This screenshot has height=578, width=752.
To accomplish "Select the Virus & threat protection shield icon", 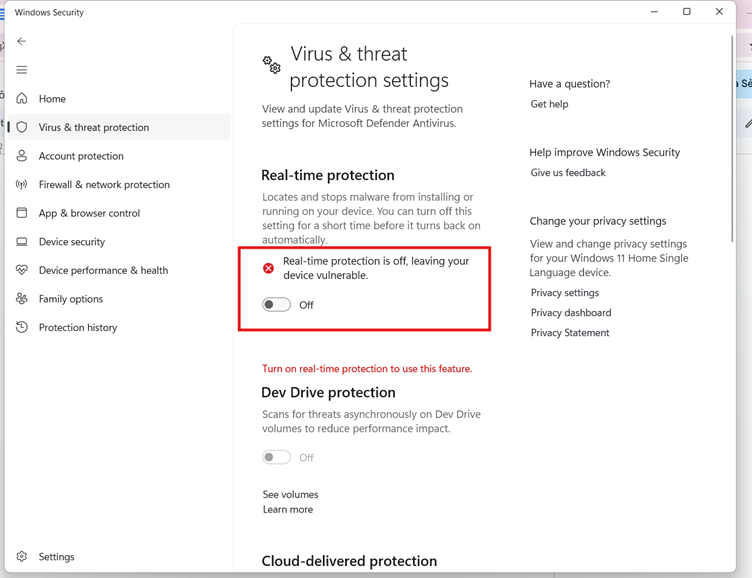I will pyautogui.click(x=22, y=127).
